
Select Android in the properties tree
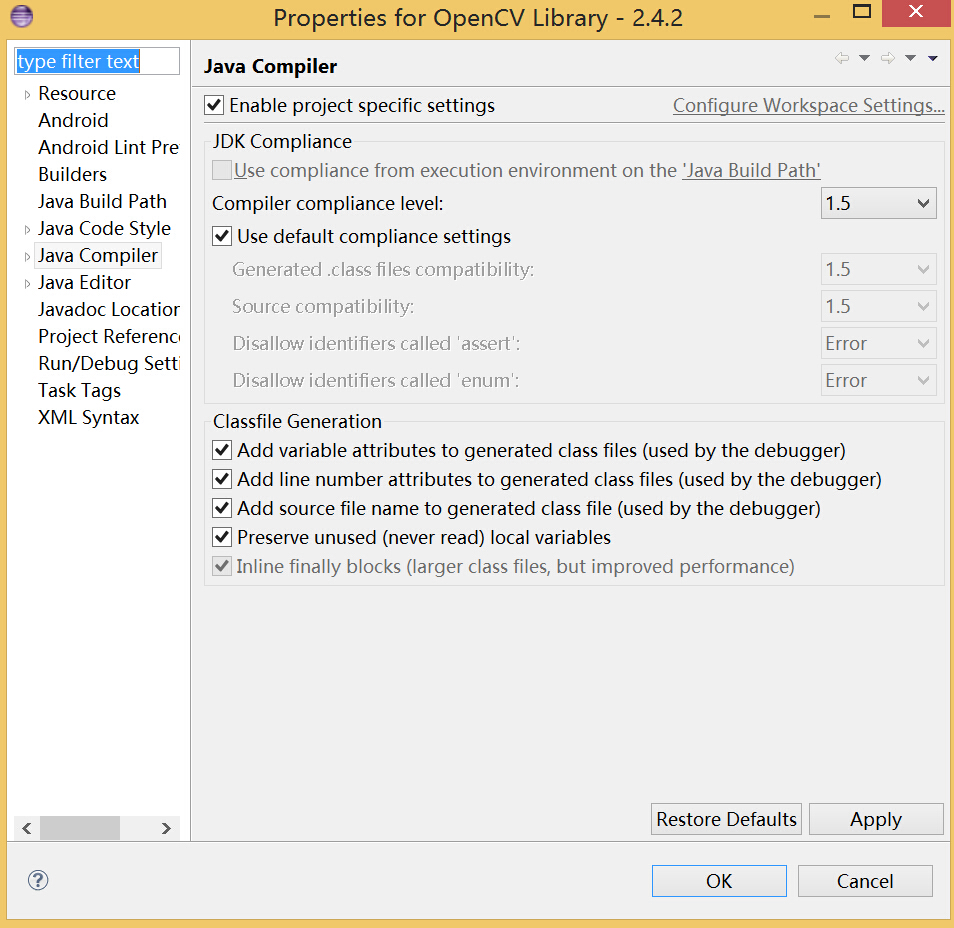tap(73, 120)
